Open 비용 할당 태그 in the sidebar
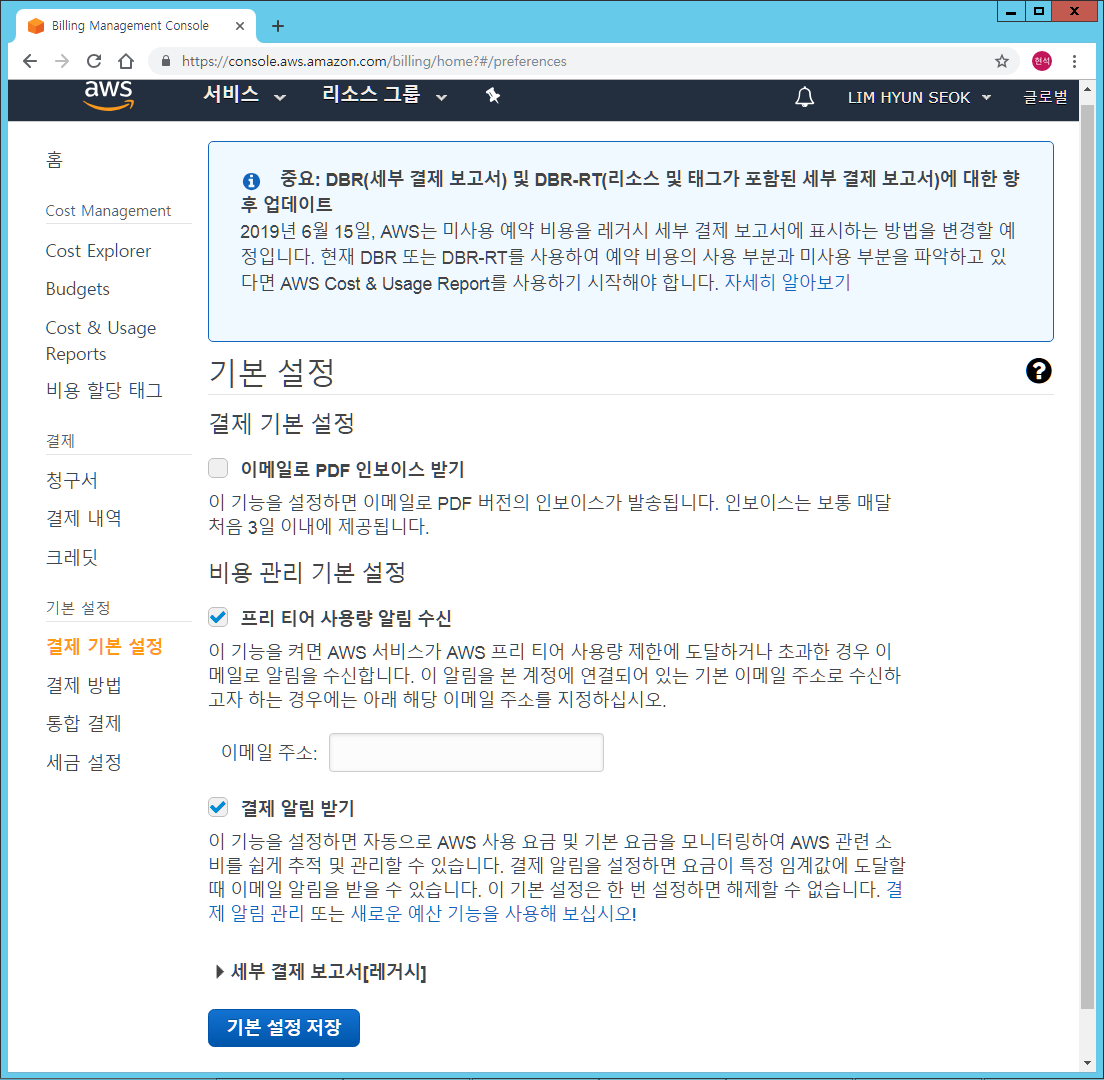The width and height of the screenshot is (1104, 1080). (x=104, y=390)
